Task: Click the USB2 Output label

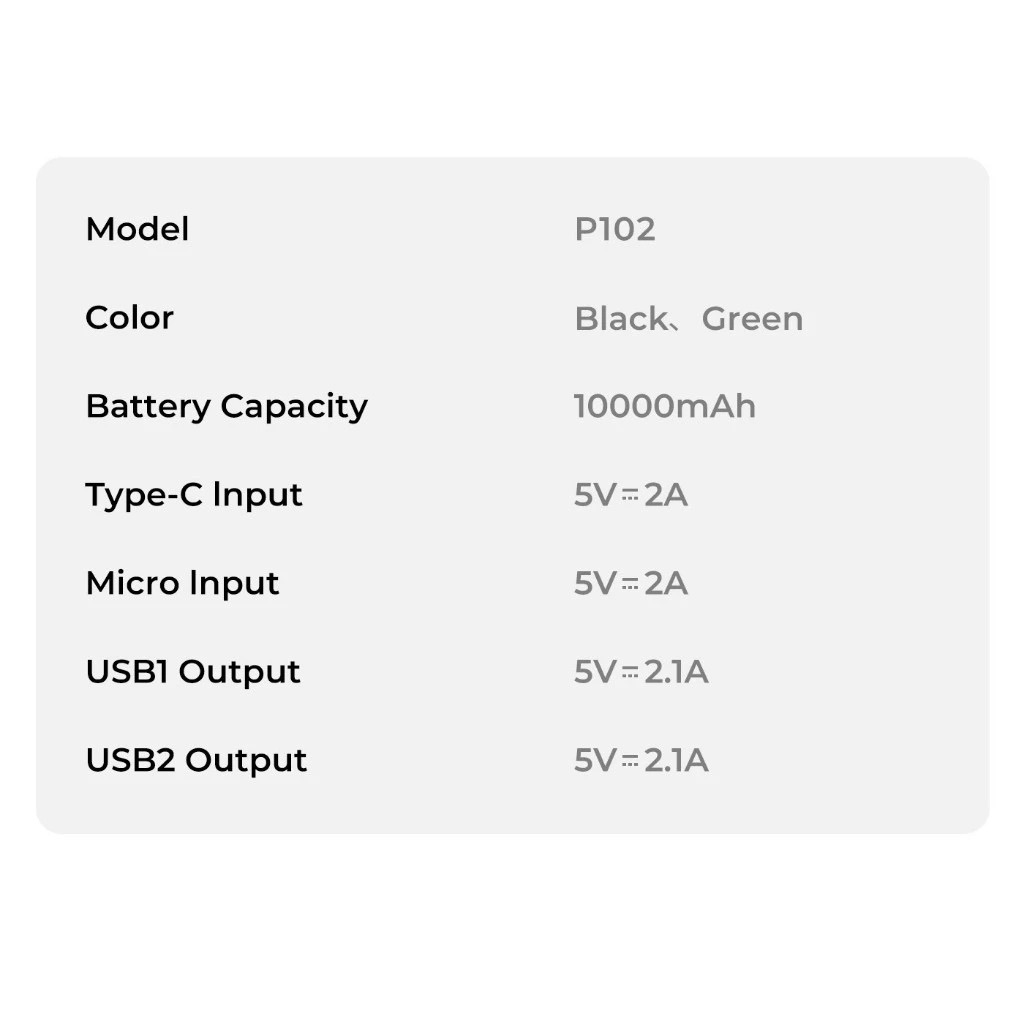Action: pos(196,761)
